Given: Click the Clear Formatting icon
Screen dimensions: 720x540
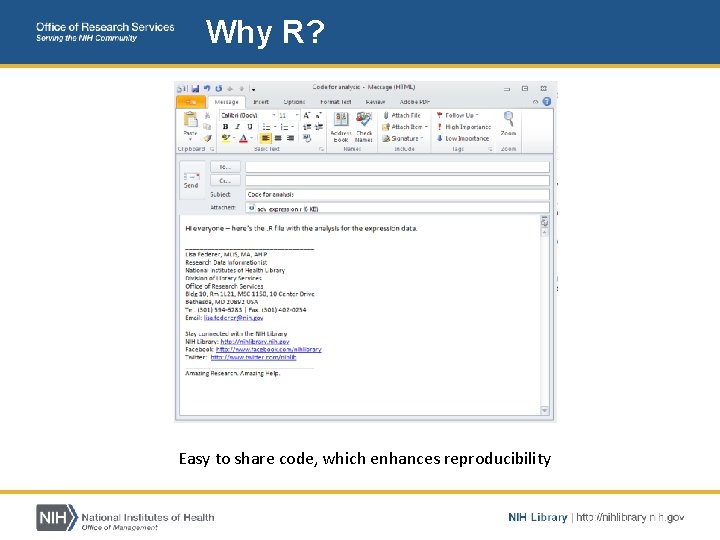Looking at the screenshot, I should [307, 138].
